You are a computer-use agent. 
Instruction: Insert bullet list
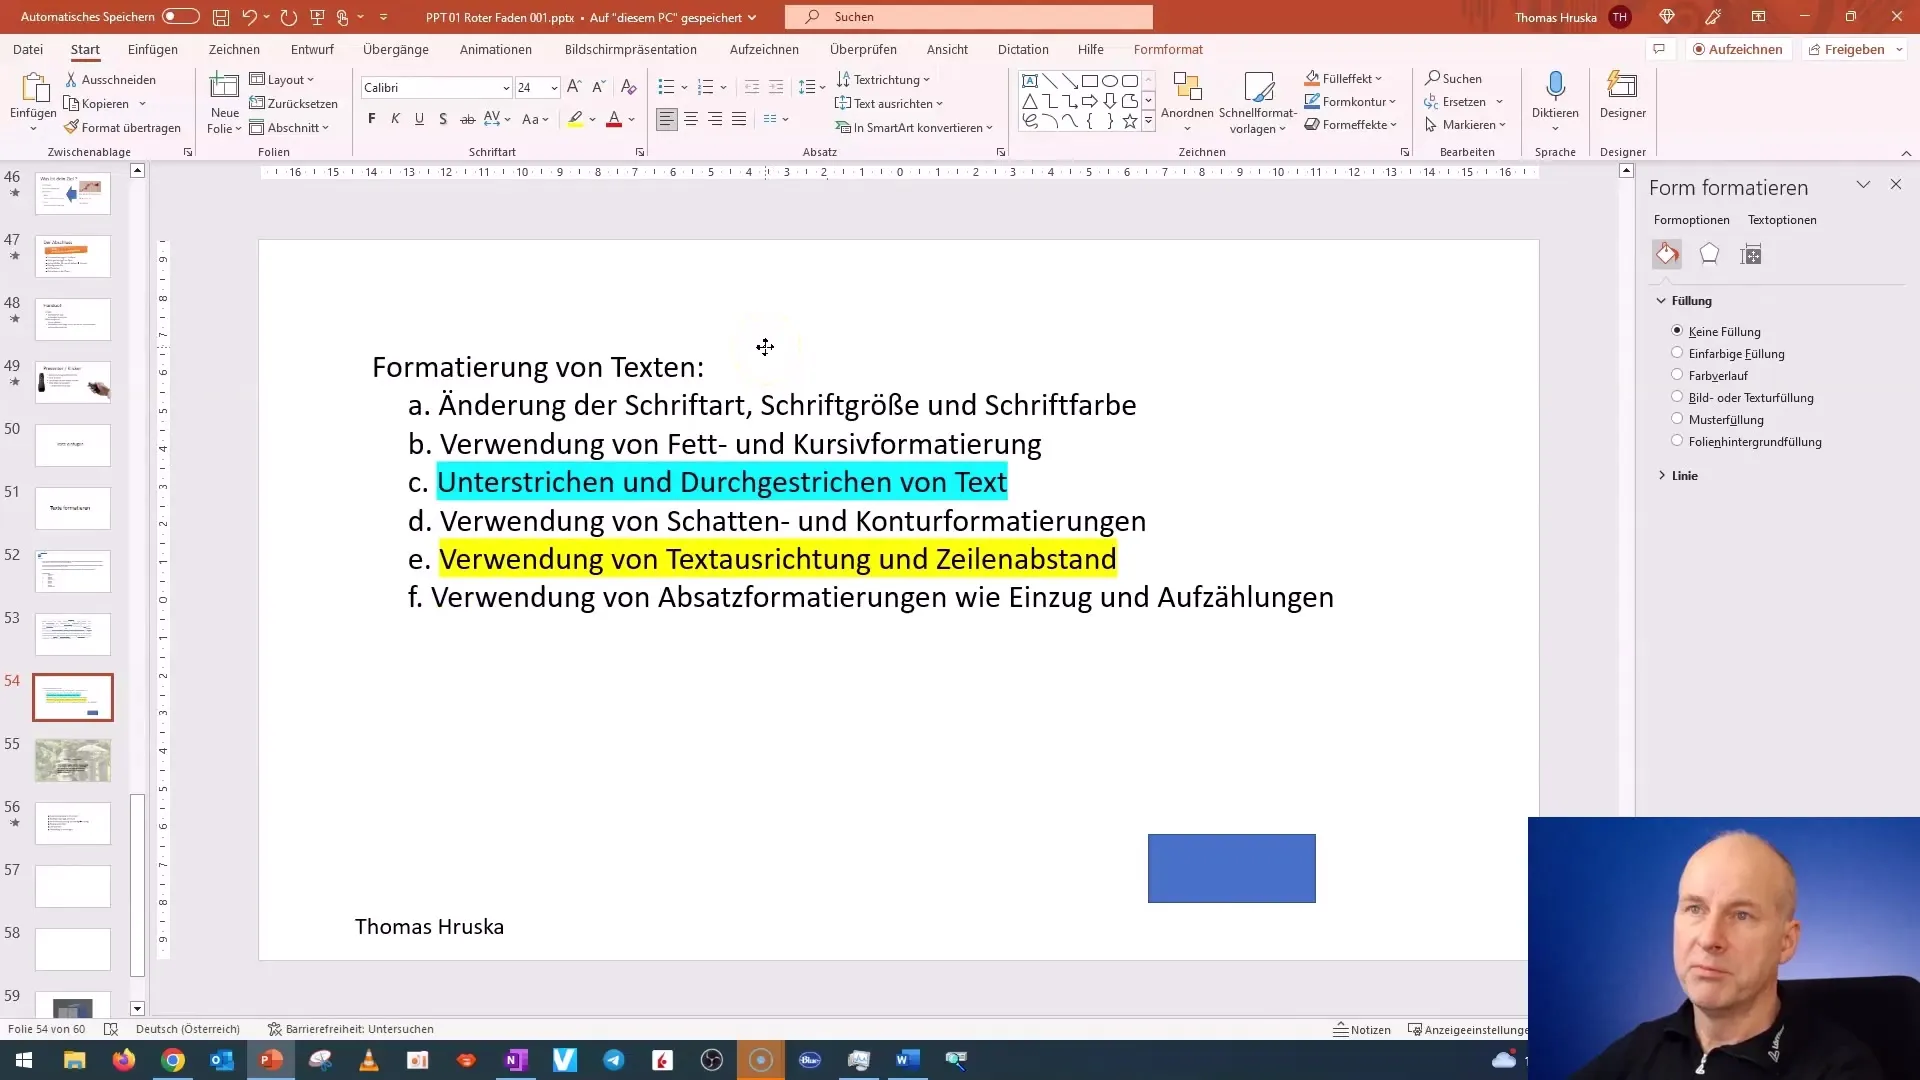[x=666, y=87]
